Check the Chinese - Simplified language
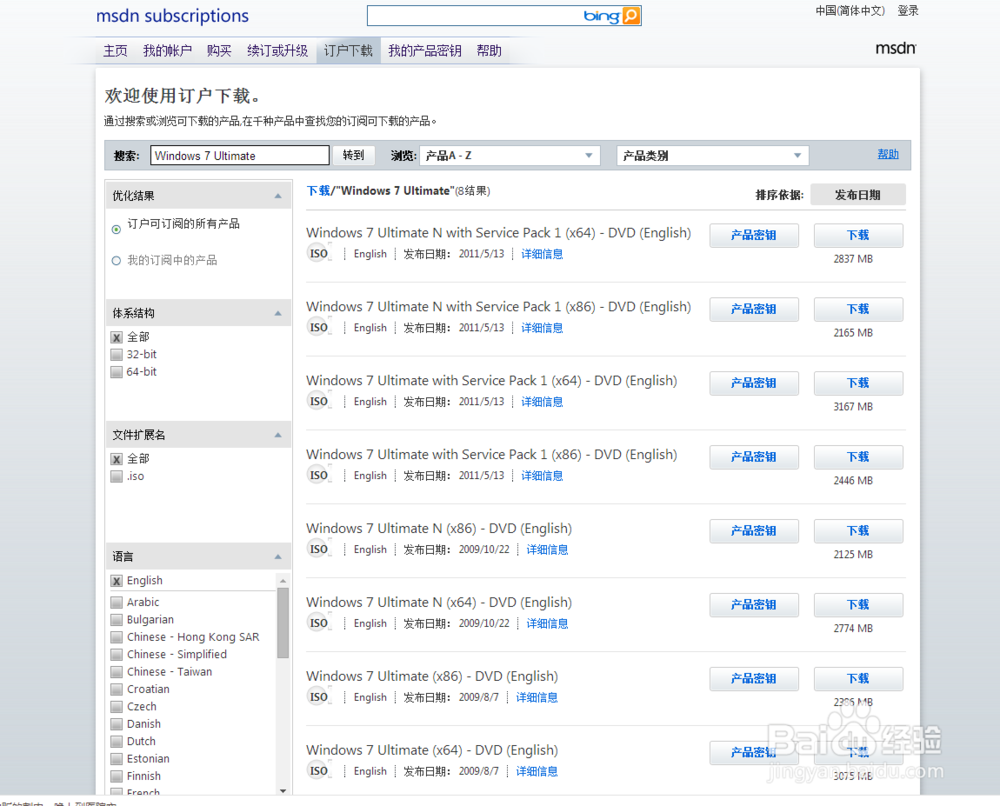Viewport: 1000px width, 806px height. point(116,654)
